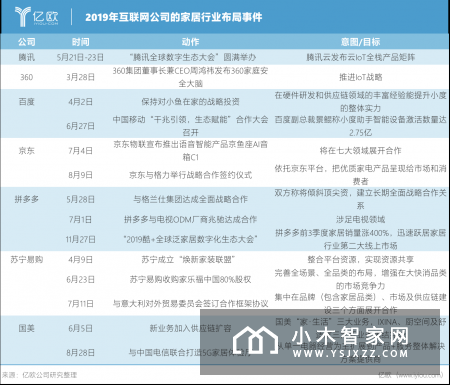This screenshot has height=385, width=450.
Task: Click the 意图/目标 column header
Action: pyautogui.click(x=360, y=42)
